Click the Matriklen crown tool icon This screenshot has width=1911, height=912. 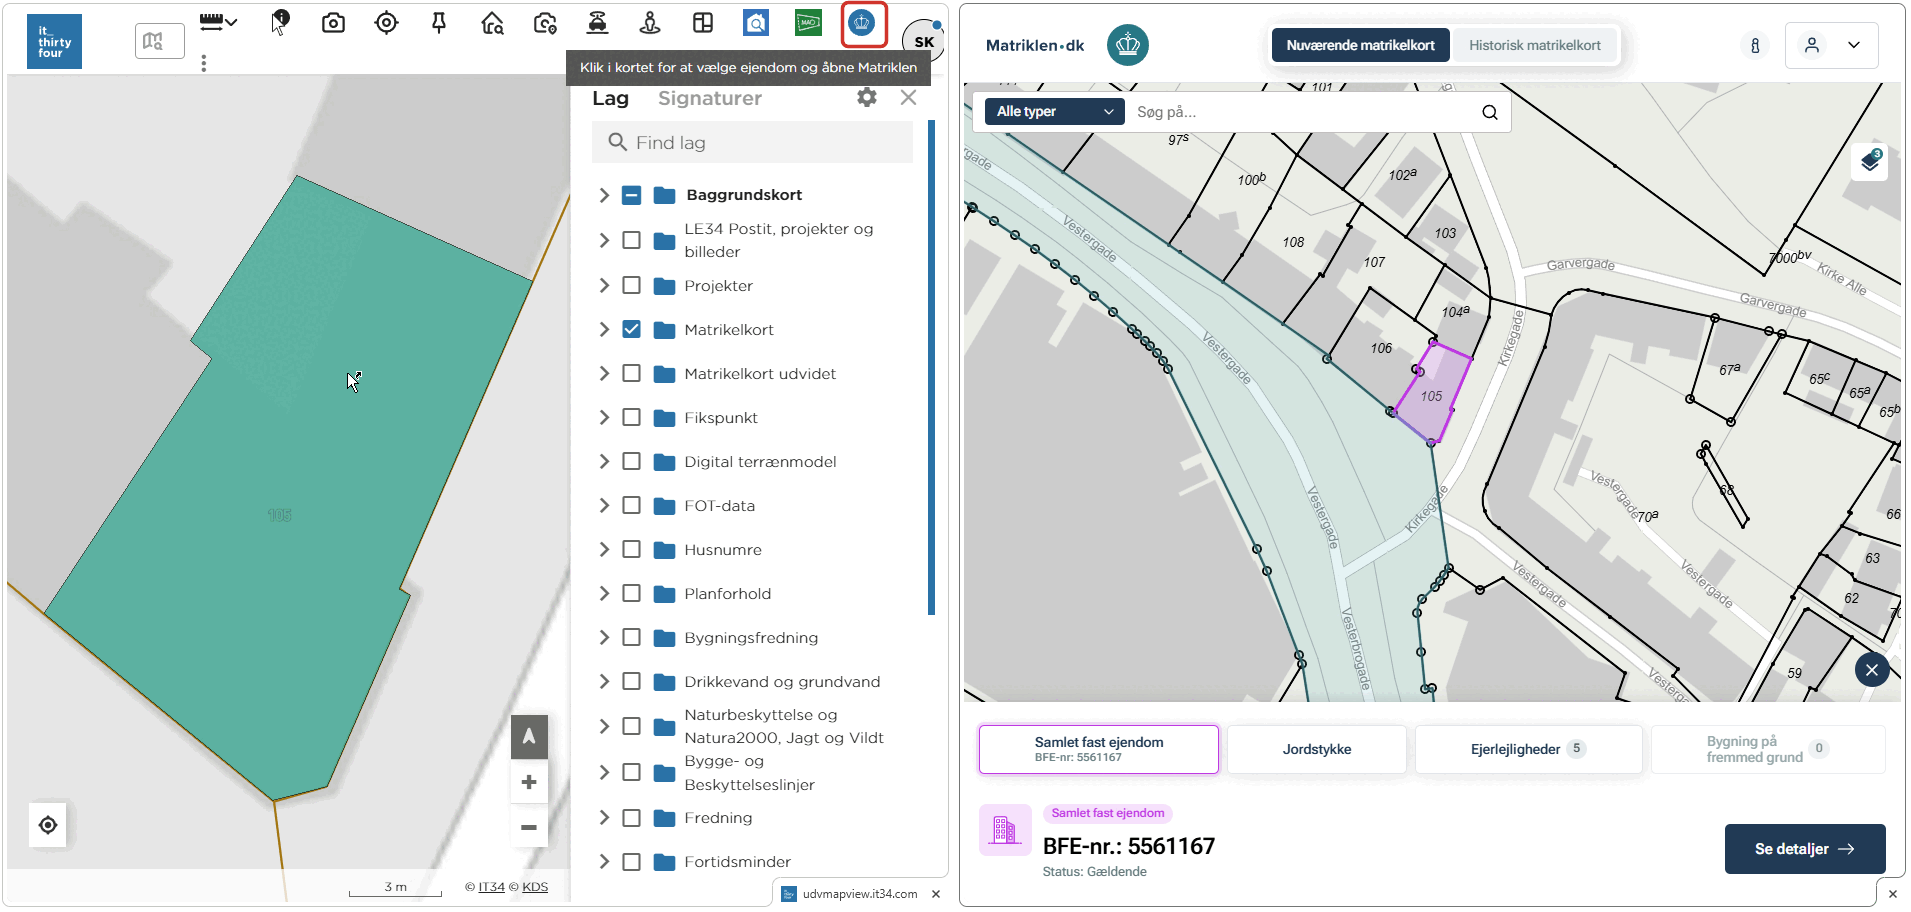click(862, 23)
